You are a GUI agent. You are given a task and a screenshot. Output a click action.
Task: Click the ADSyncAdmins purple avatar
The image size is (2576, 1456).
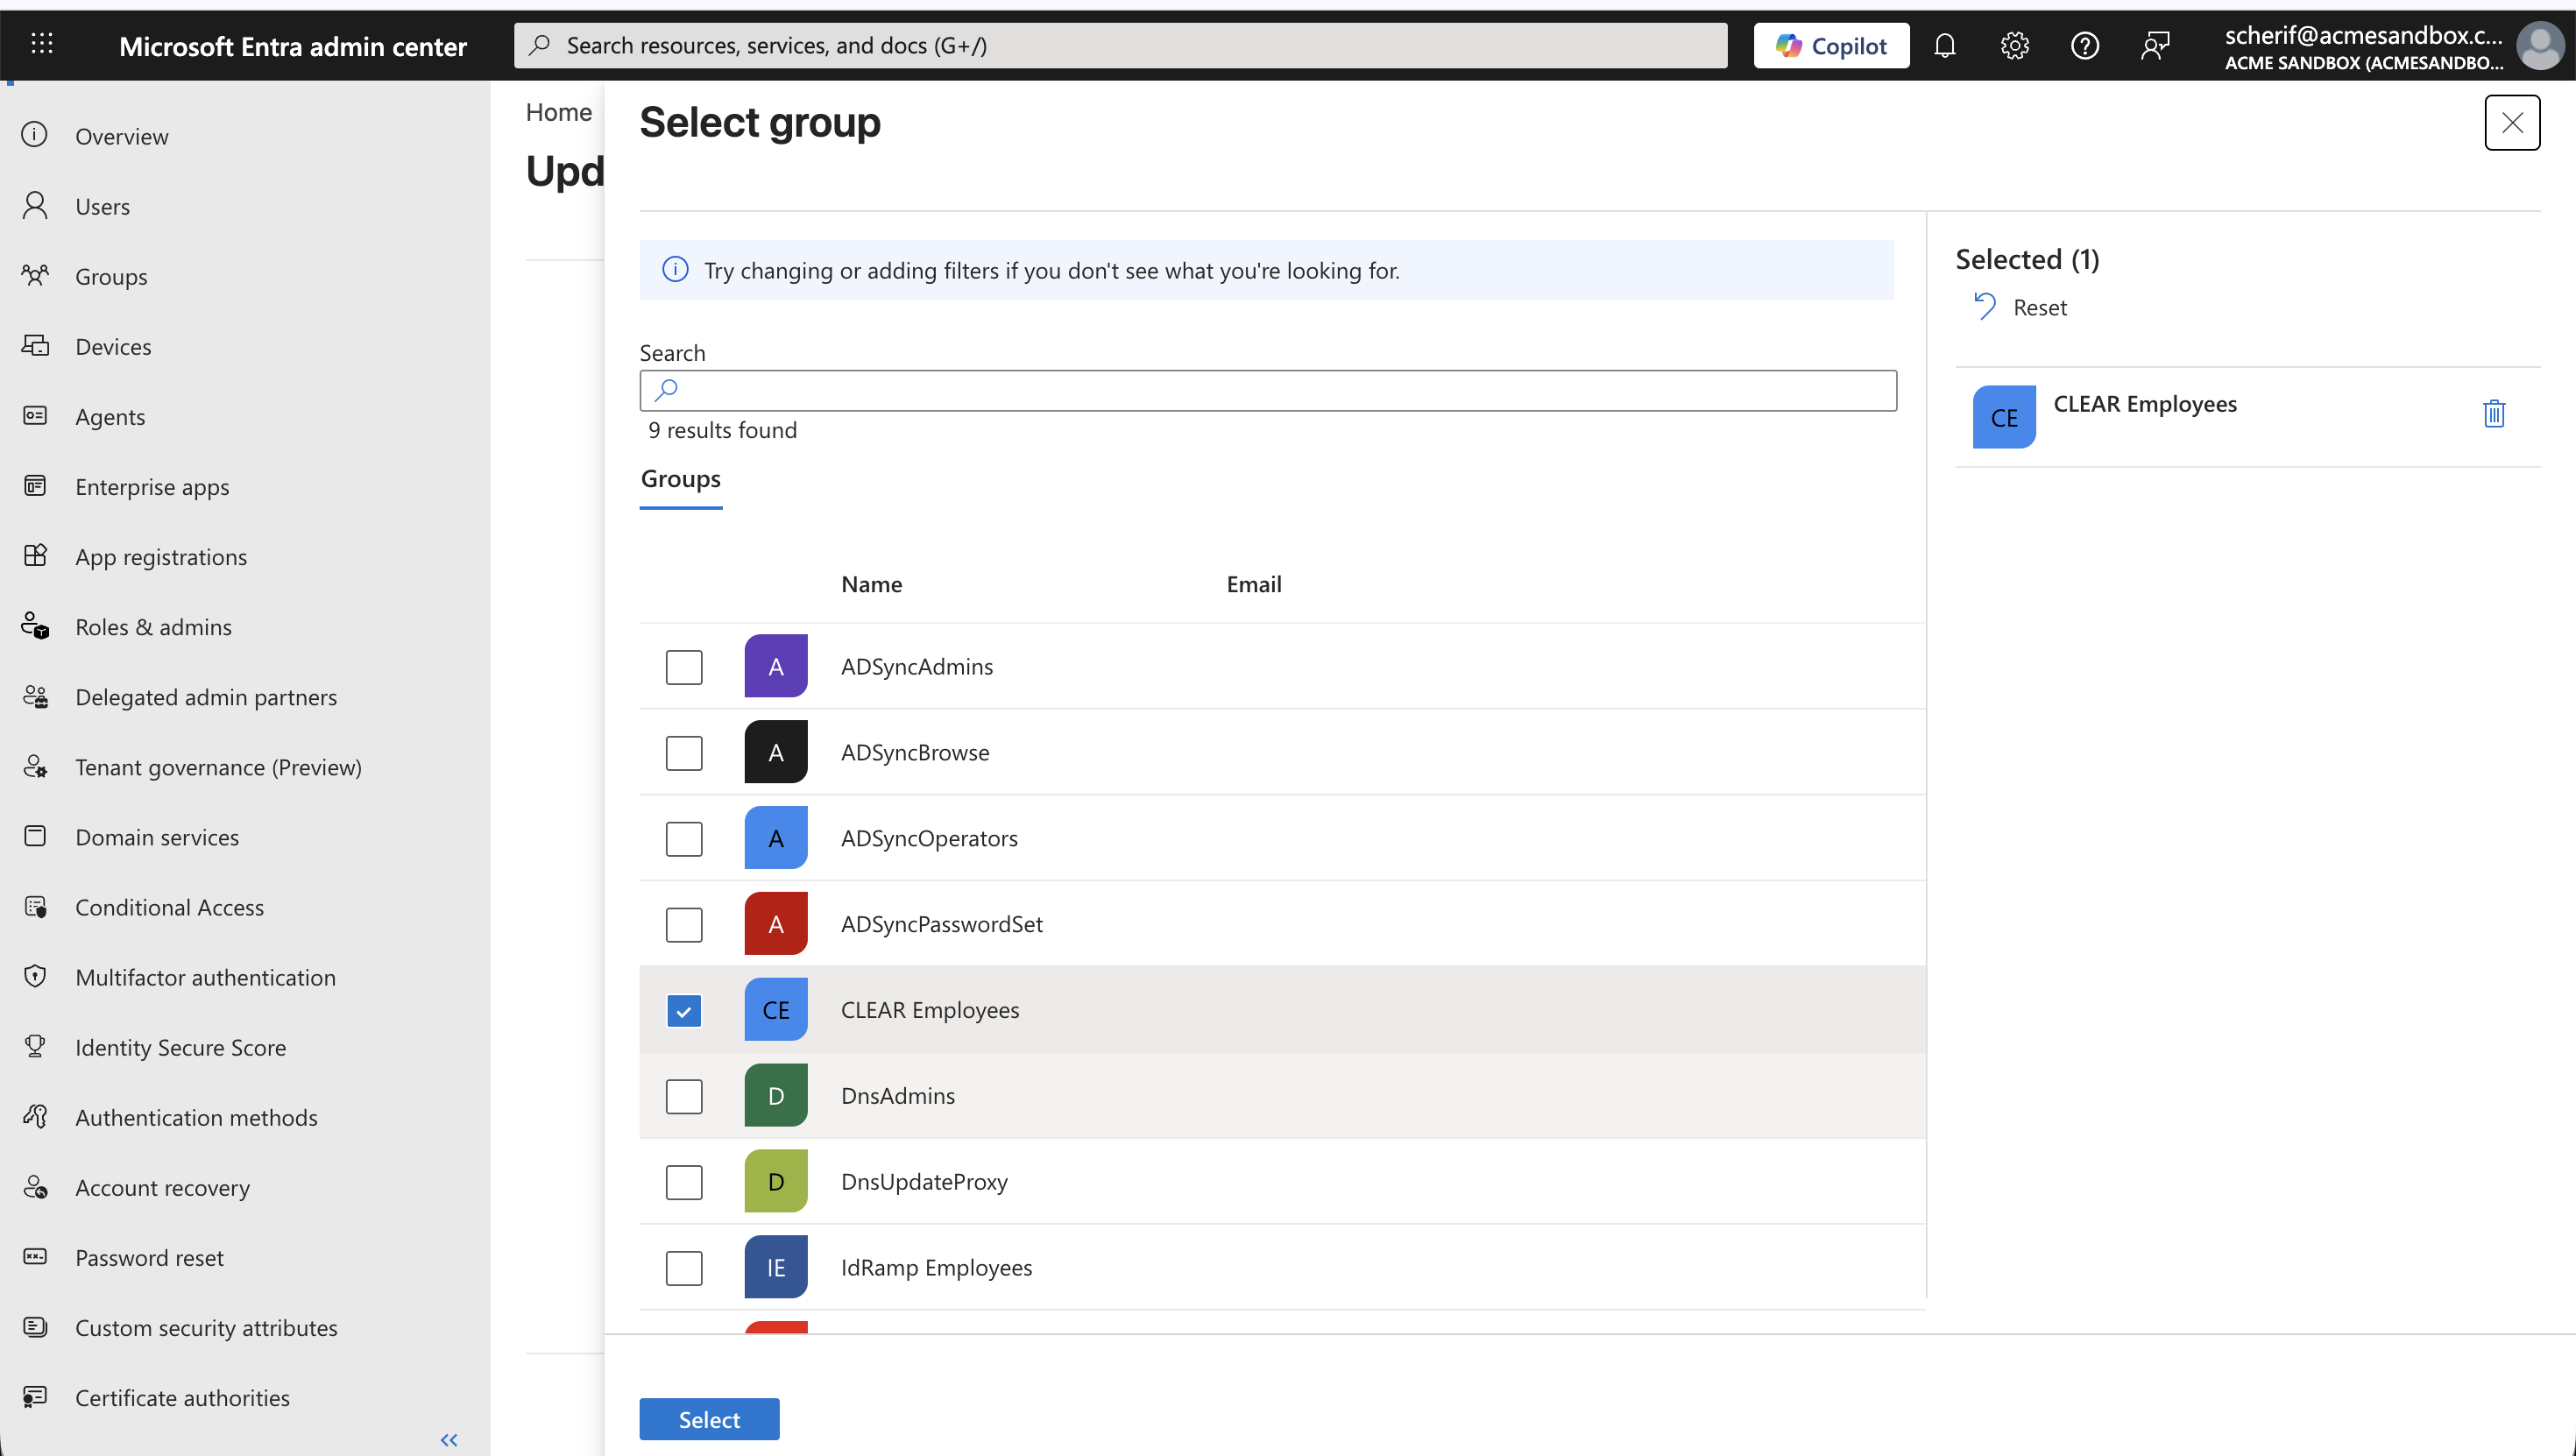coord(776,666)
